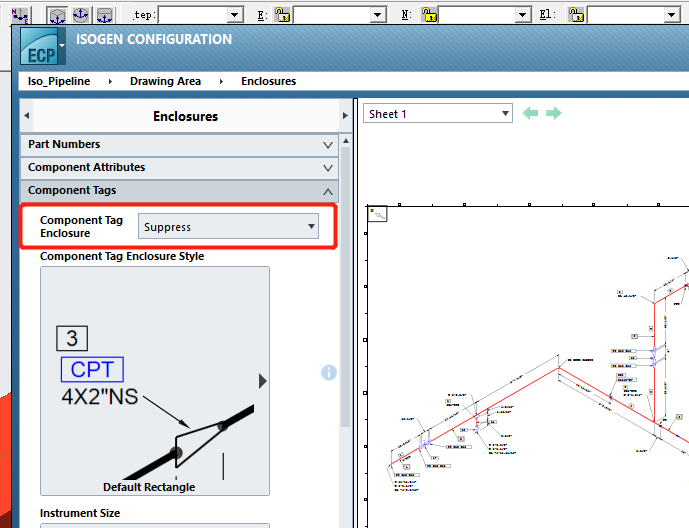
Task: Click the Drawing Area breadcrumb
Action: point(165,81)
